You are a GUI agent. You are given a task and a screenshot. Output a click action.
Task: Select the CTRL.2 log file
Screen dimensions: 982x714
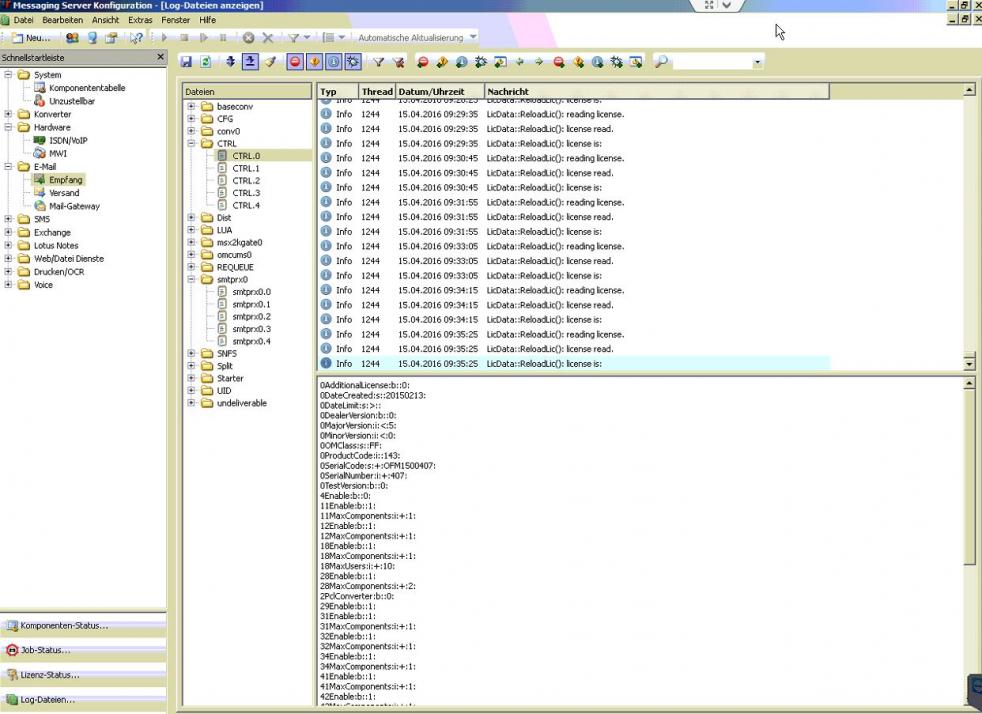(245, 181)
